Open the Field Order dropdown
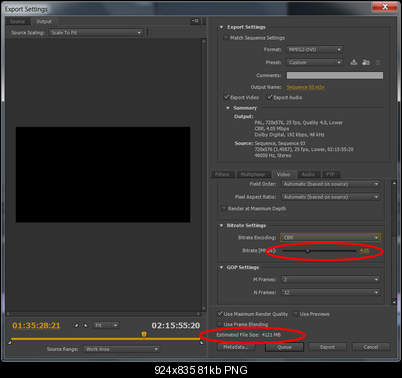Image resolution: width=402 pixels, height=378 pixels. click(x=330, y=184)
